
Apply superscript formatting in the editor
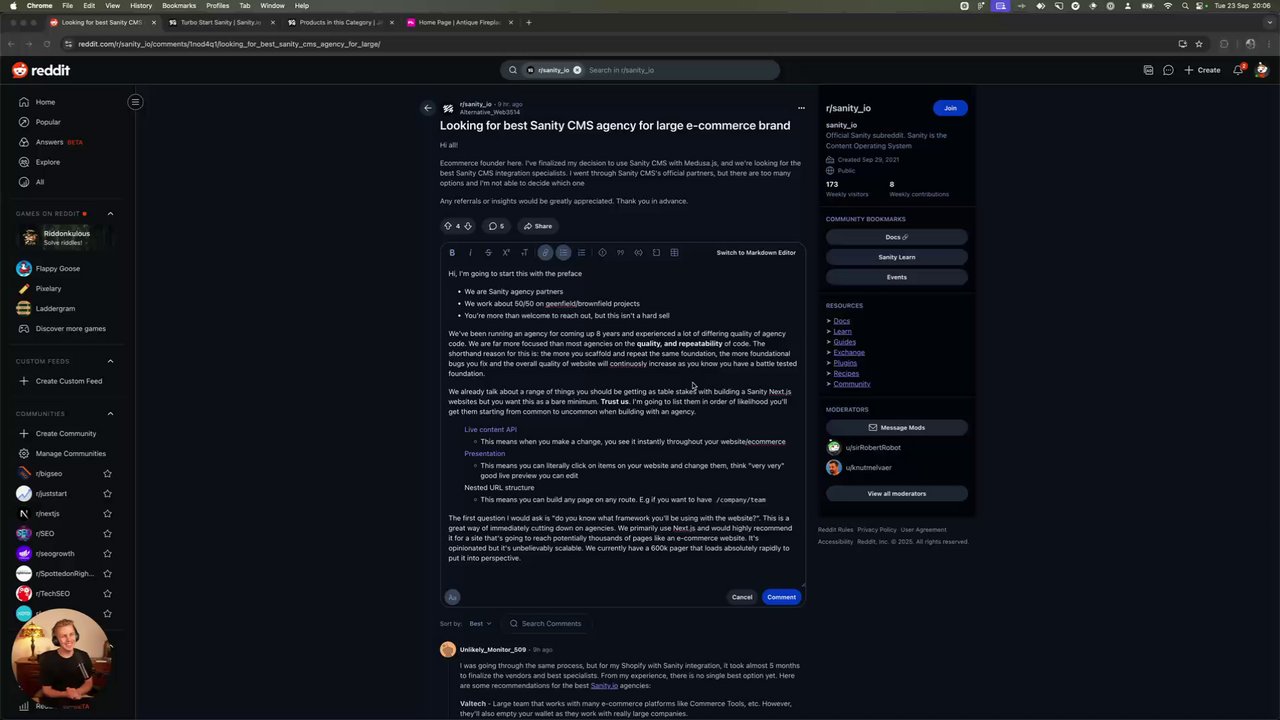(x=506, y=253)
